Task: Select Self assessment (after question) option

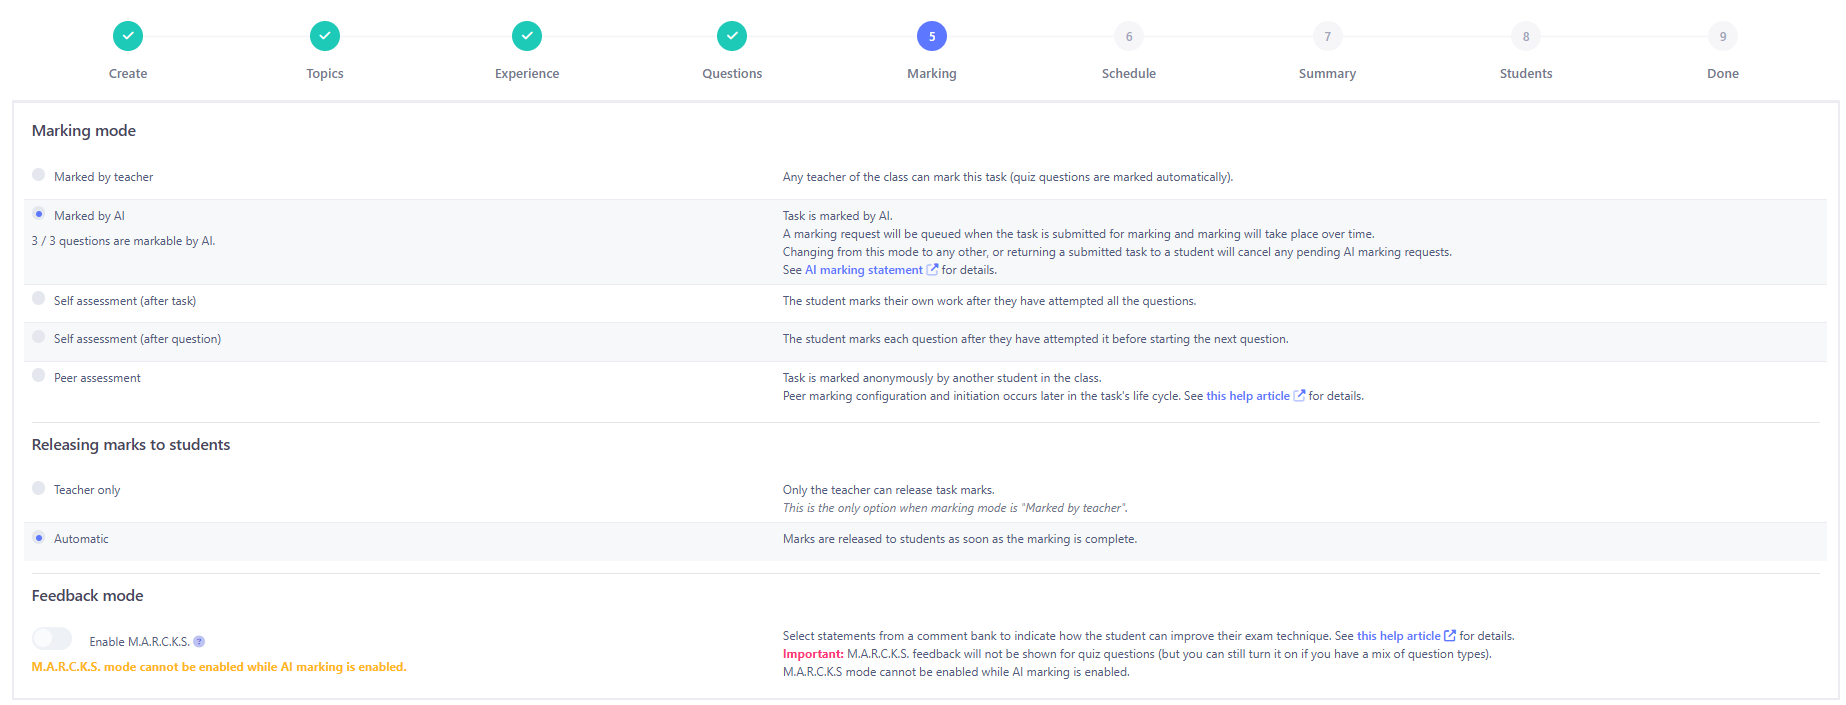Action: pyautogui.click(x=39, y=337)
